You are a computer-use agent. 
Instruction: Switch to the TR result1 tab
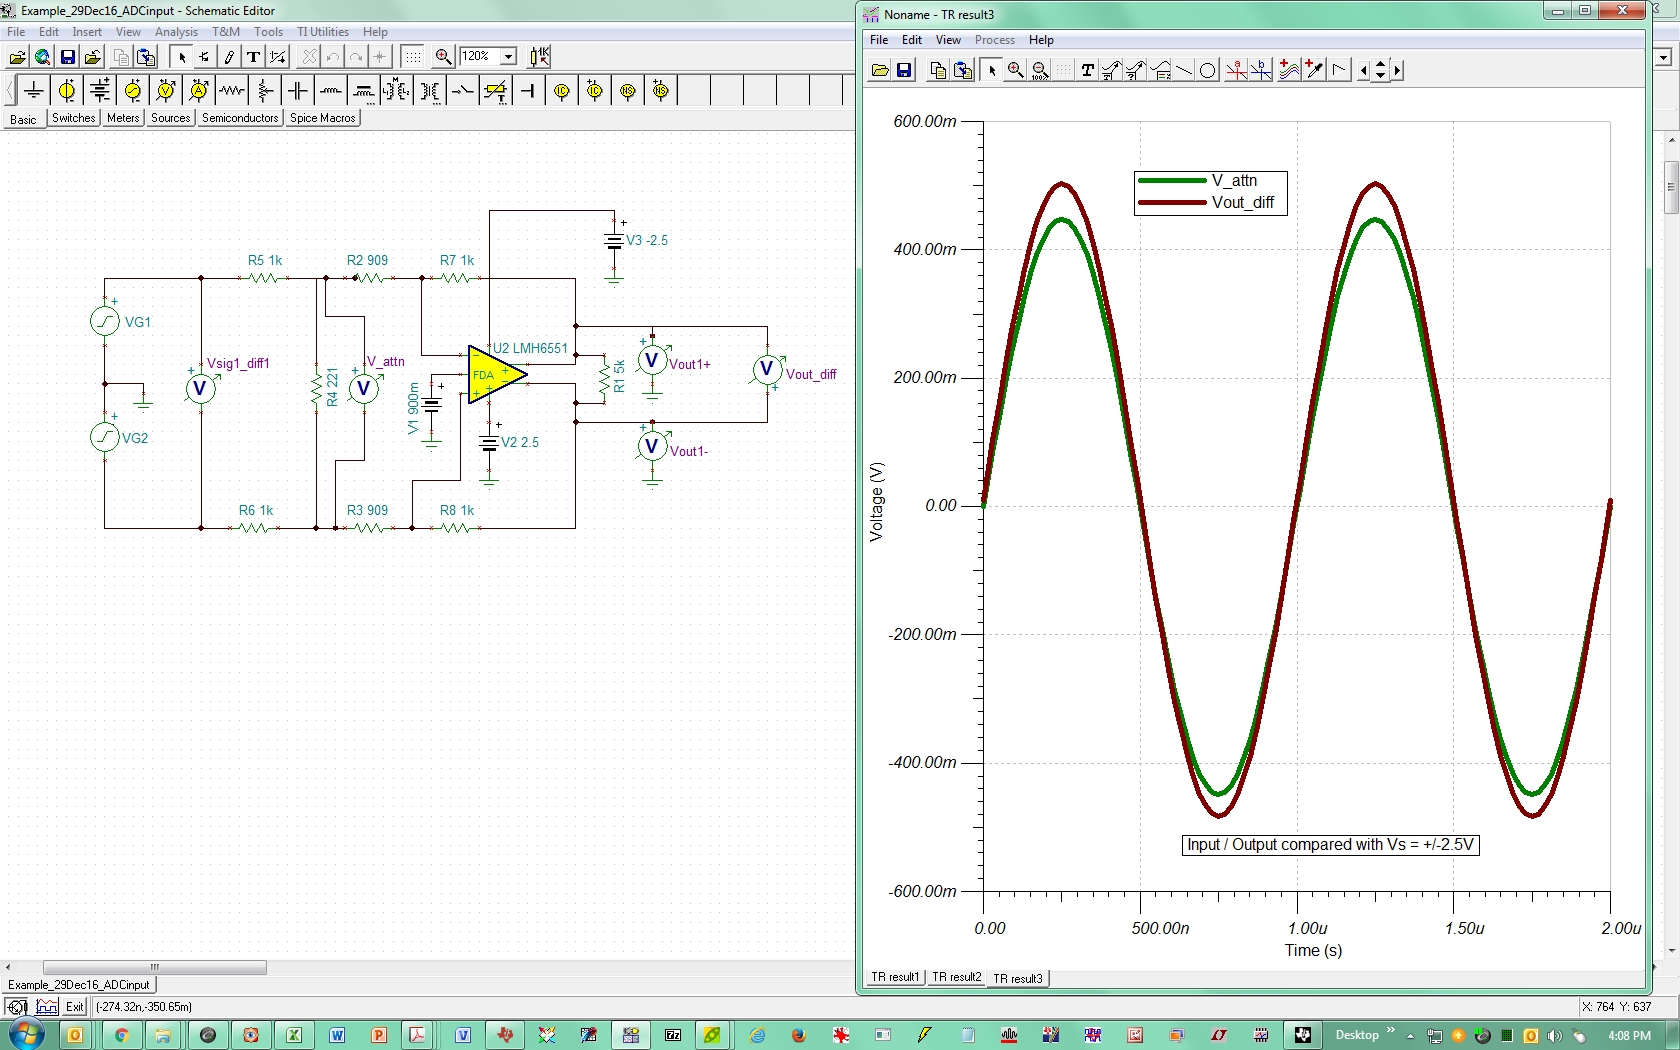tap(894, 977)
